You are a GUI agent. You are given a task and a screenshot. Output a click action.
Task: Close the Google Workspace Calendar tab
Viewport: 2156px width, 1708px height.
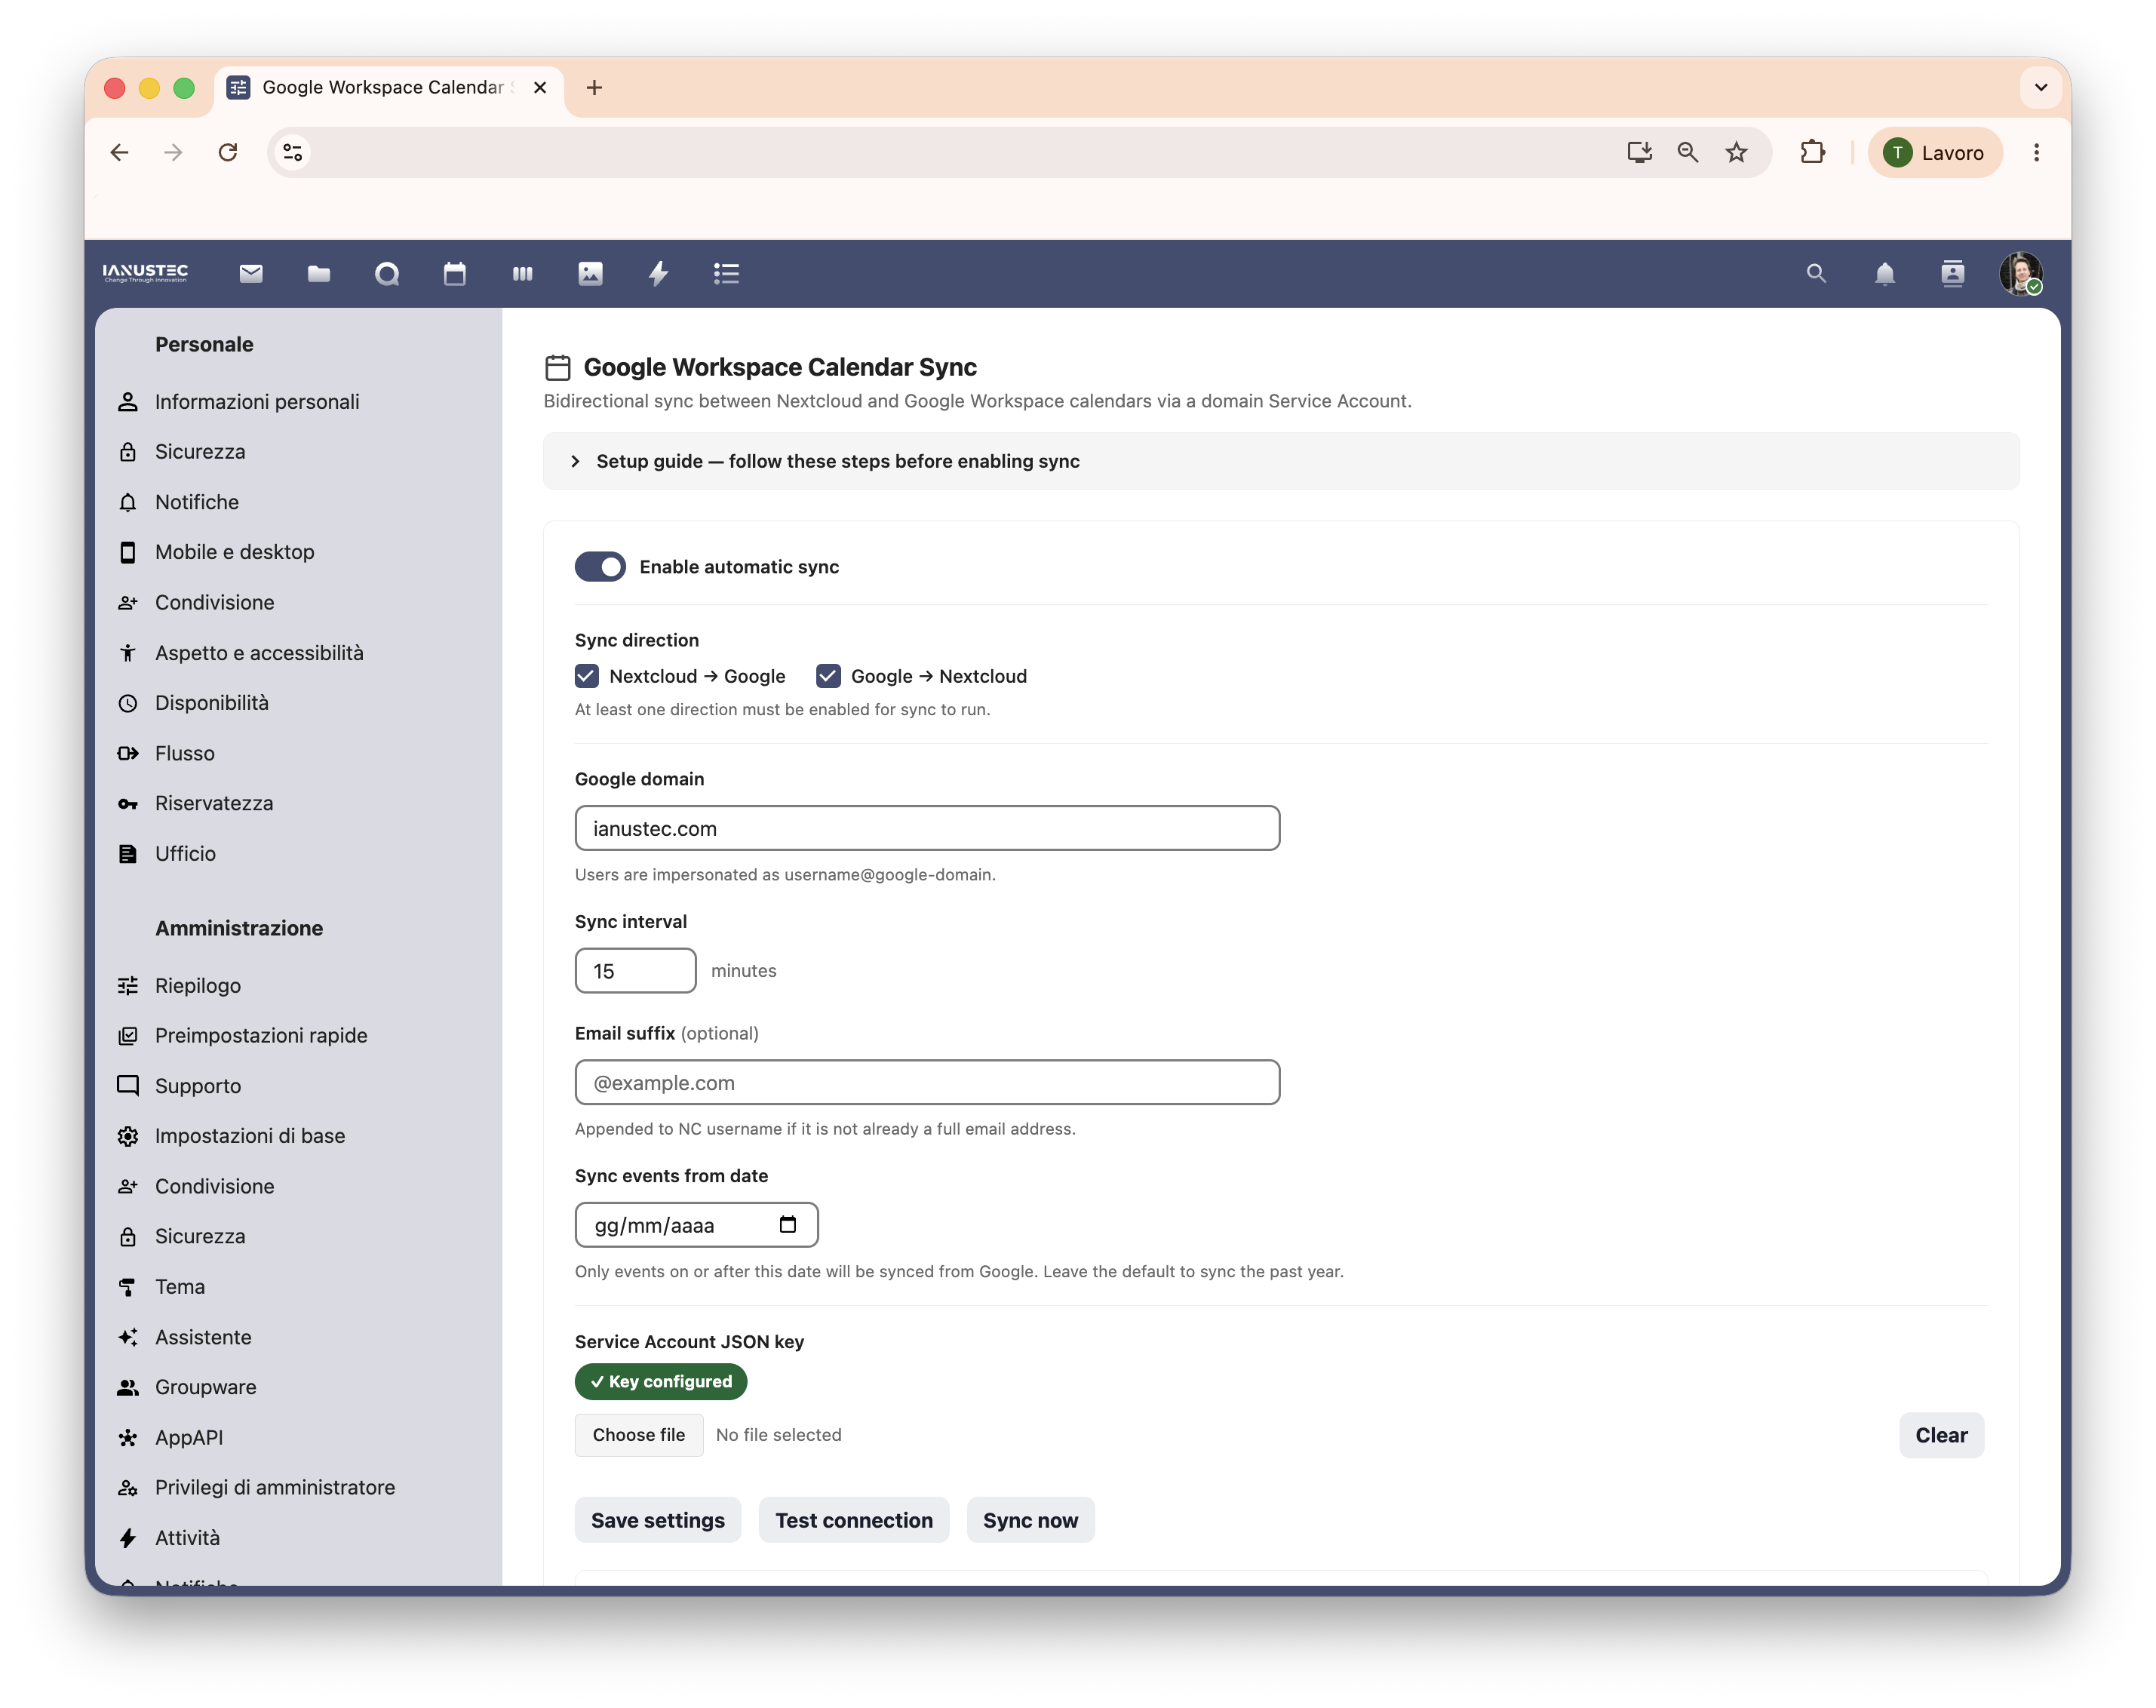[540, 88]
